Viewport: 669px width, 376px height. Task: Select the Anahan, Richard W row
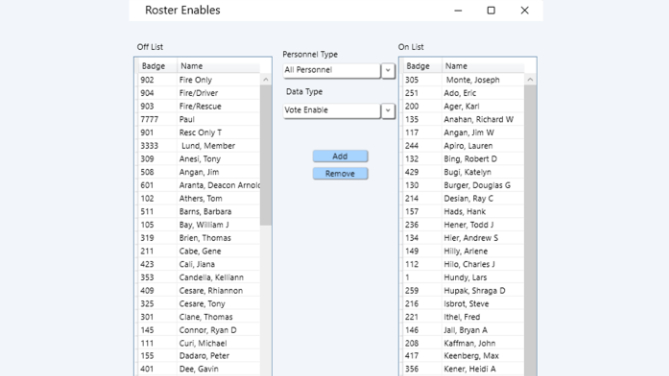tap(463, 120)
